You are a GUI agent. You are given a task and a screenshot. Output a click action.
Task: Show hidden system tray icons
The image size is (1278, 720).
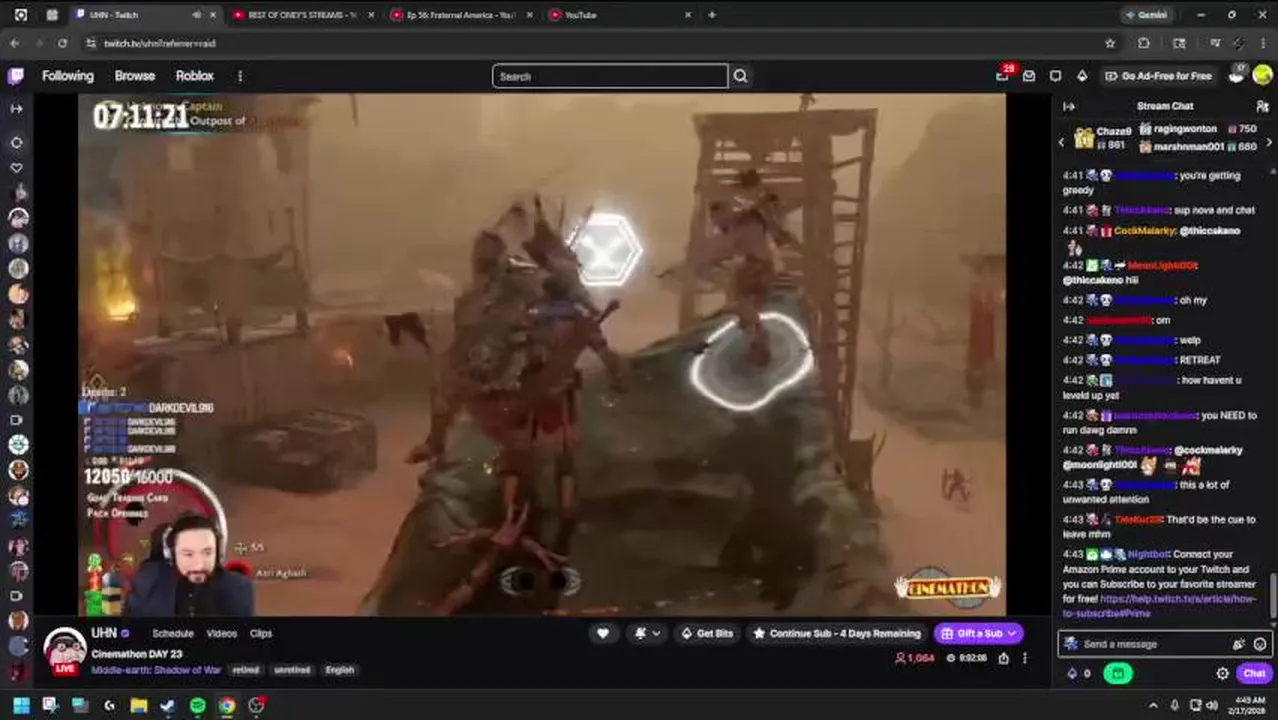[x=1153, y=705]
